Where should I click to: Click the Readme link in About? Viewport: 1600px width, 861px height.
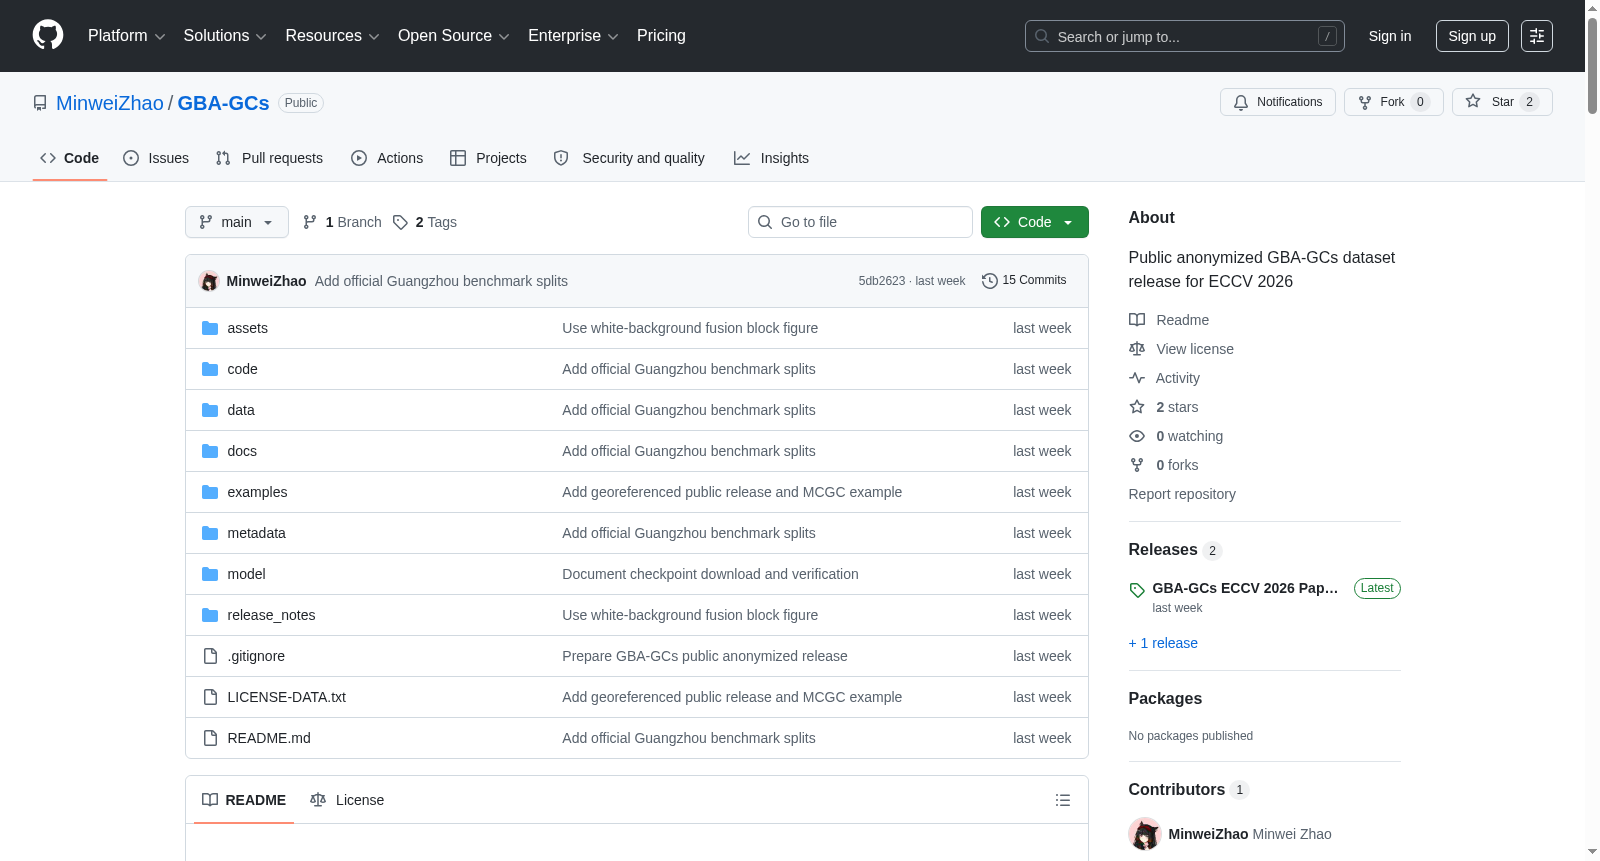coord(1169,320)
